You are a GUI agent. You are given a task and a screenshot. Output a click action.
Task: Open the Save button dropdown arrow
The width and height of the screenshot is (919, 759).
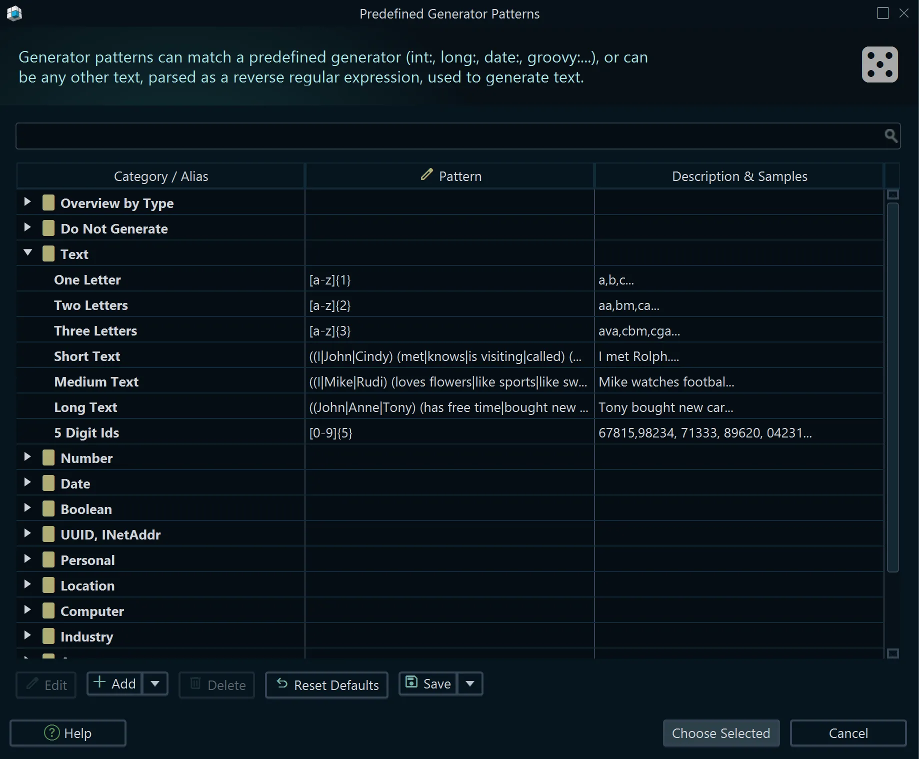[x=469, y=684]
